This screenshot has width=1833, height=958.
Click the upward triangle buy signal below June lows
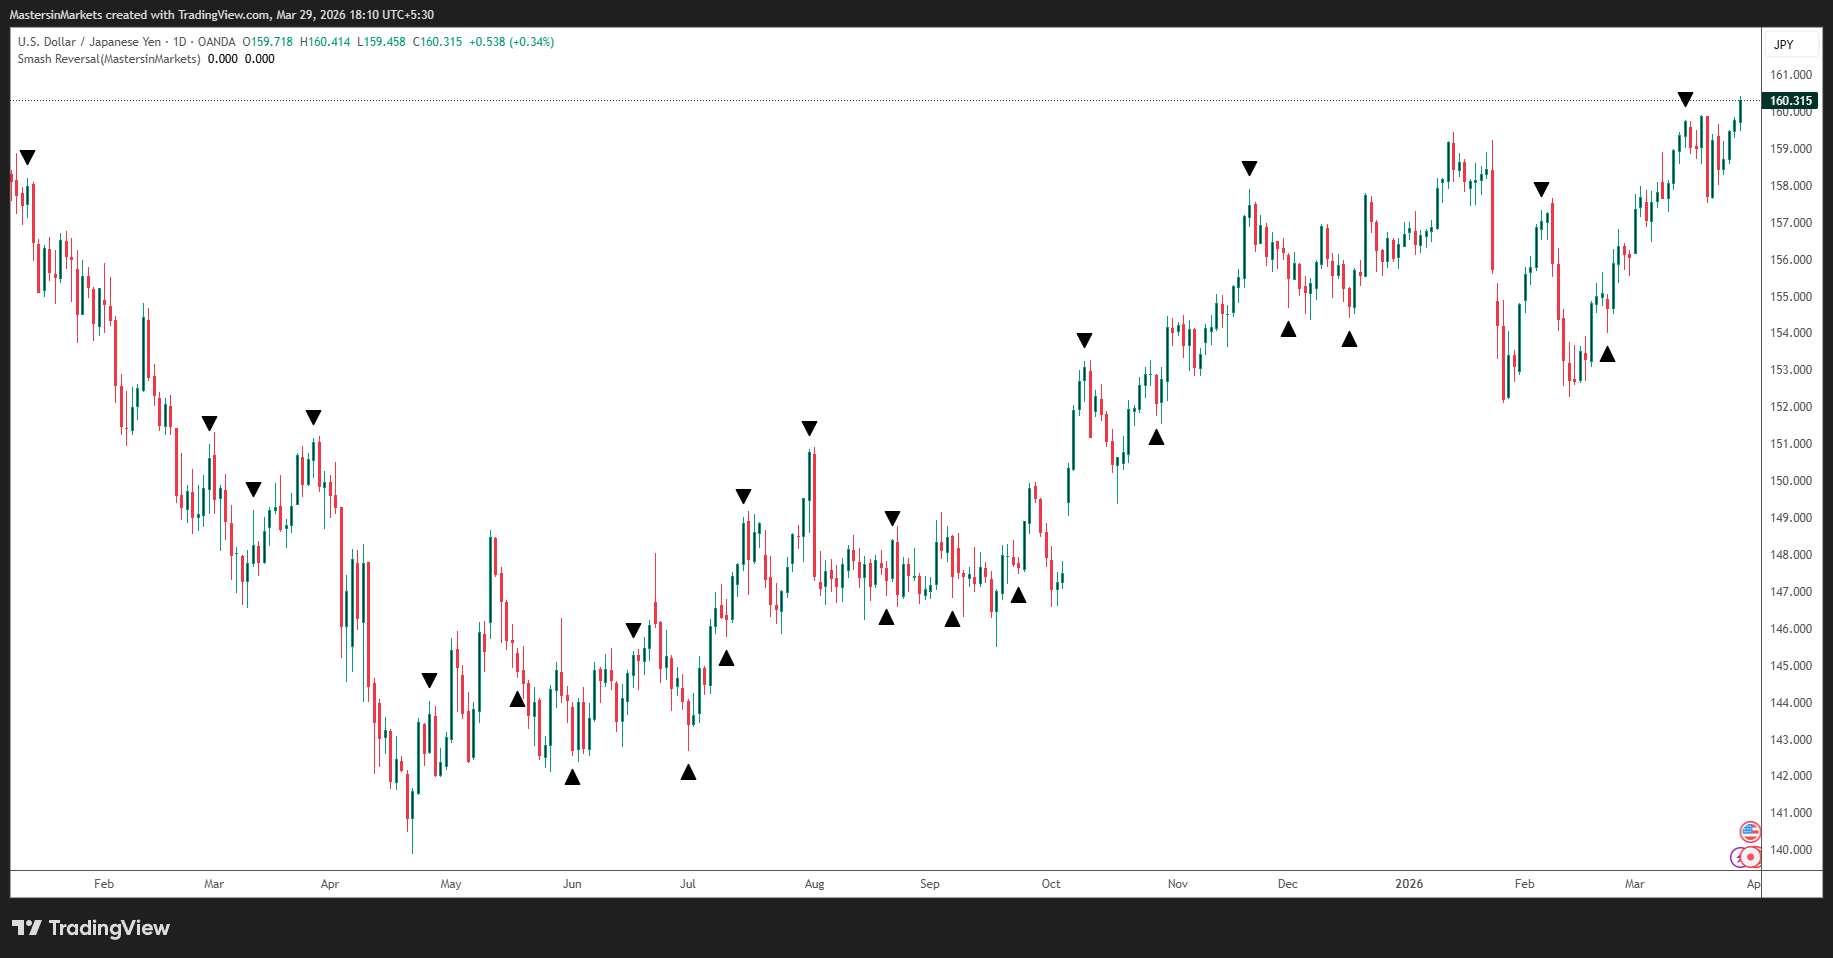click(x=571, y=778)
